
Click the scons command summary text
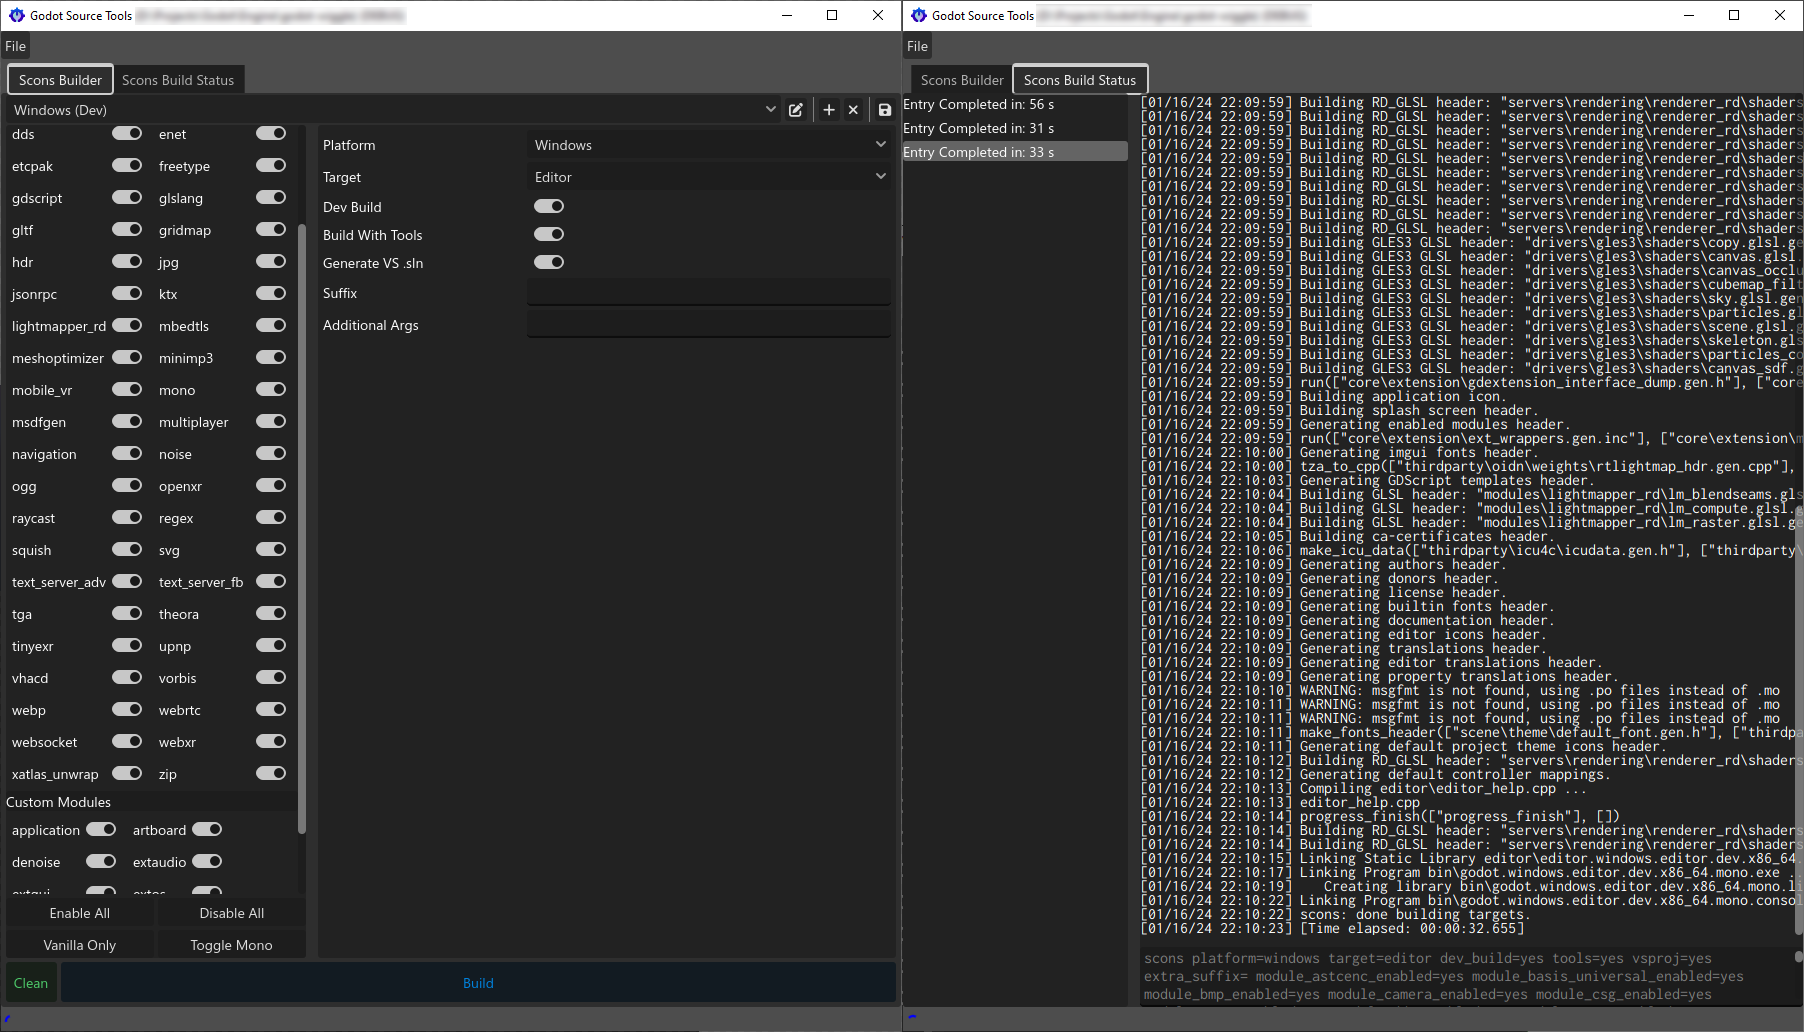coord(1443,976)
